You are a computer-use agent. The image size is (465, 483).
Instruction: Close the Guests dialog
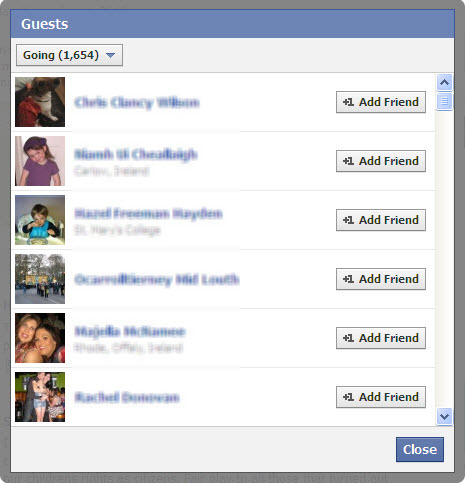tap(420, 449)
